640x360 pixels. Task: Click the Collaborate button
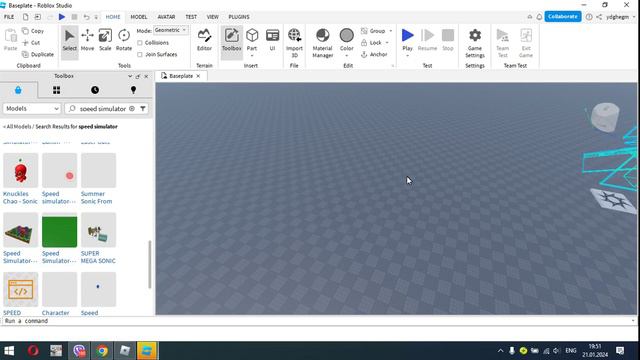562,17
